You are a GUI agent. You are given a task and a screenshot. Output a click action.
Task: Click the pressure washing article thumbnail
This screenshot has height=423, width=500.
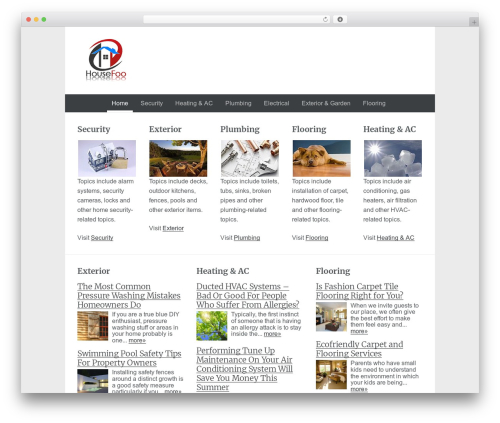click(x=93, y=326)
